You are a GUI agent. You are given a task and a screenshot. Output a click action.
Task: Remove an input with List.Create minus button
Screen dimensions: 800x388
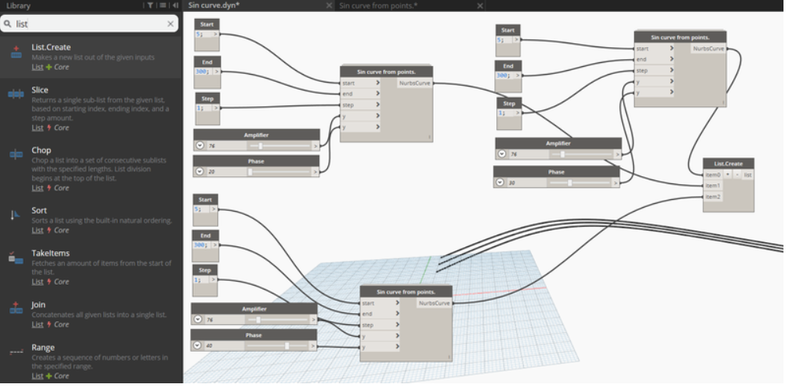coord(737,175)
